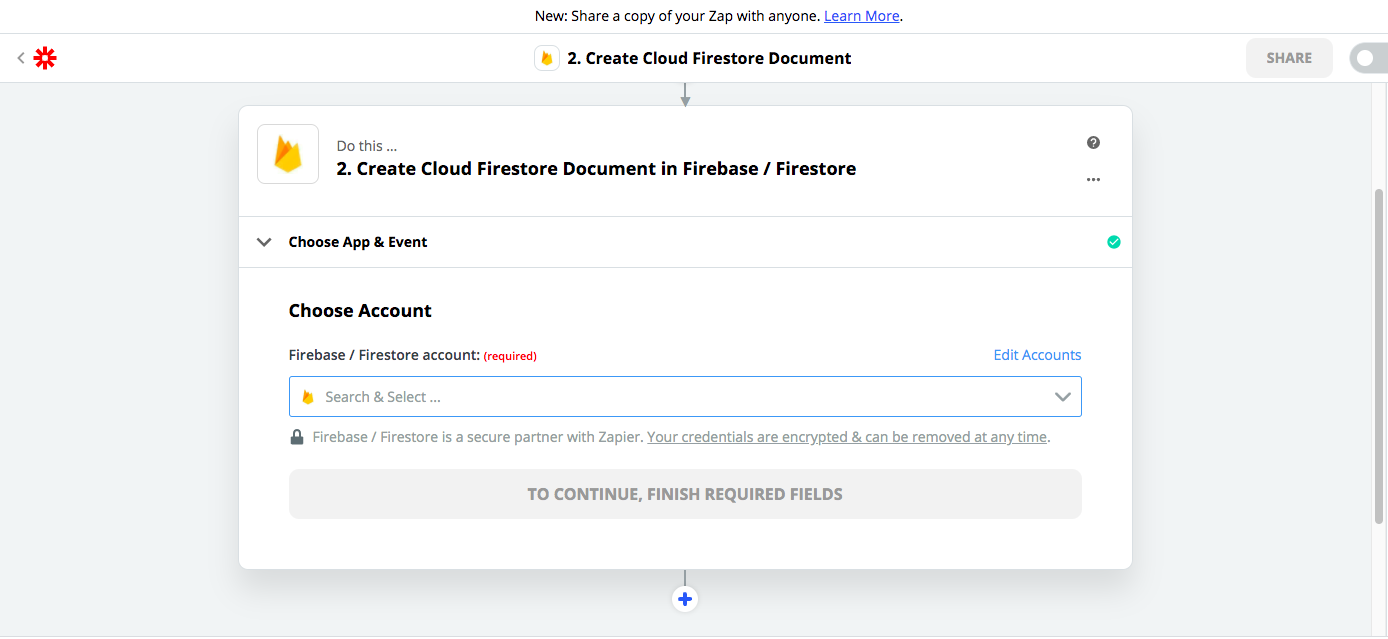Screen dimensions: 1388x639
Task: Expand the Choose App & Event section chevron
Action: [x=264, y=242]
